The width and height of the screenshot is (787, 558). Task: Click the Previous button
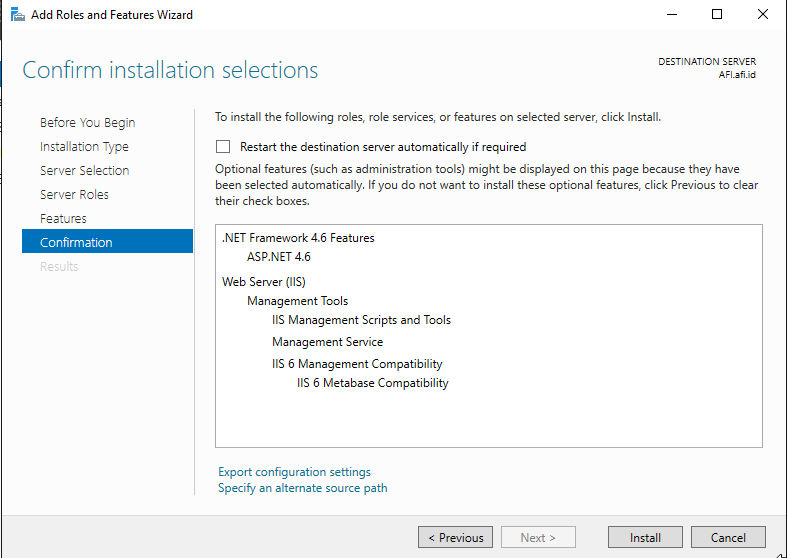click(x=455, y=537)
